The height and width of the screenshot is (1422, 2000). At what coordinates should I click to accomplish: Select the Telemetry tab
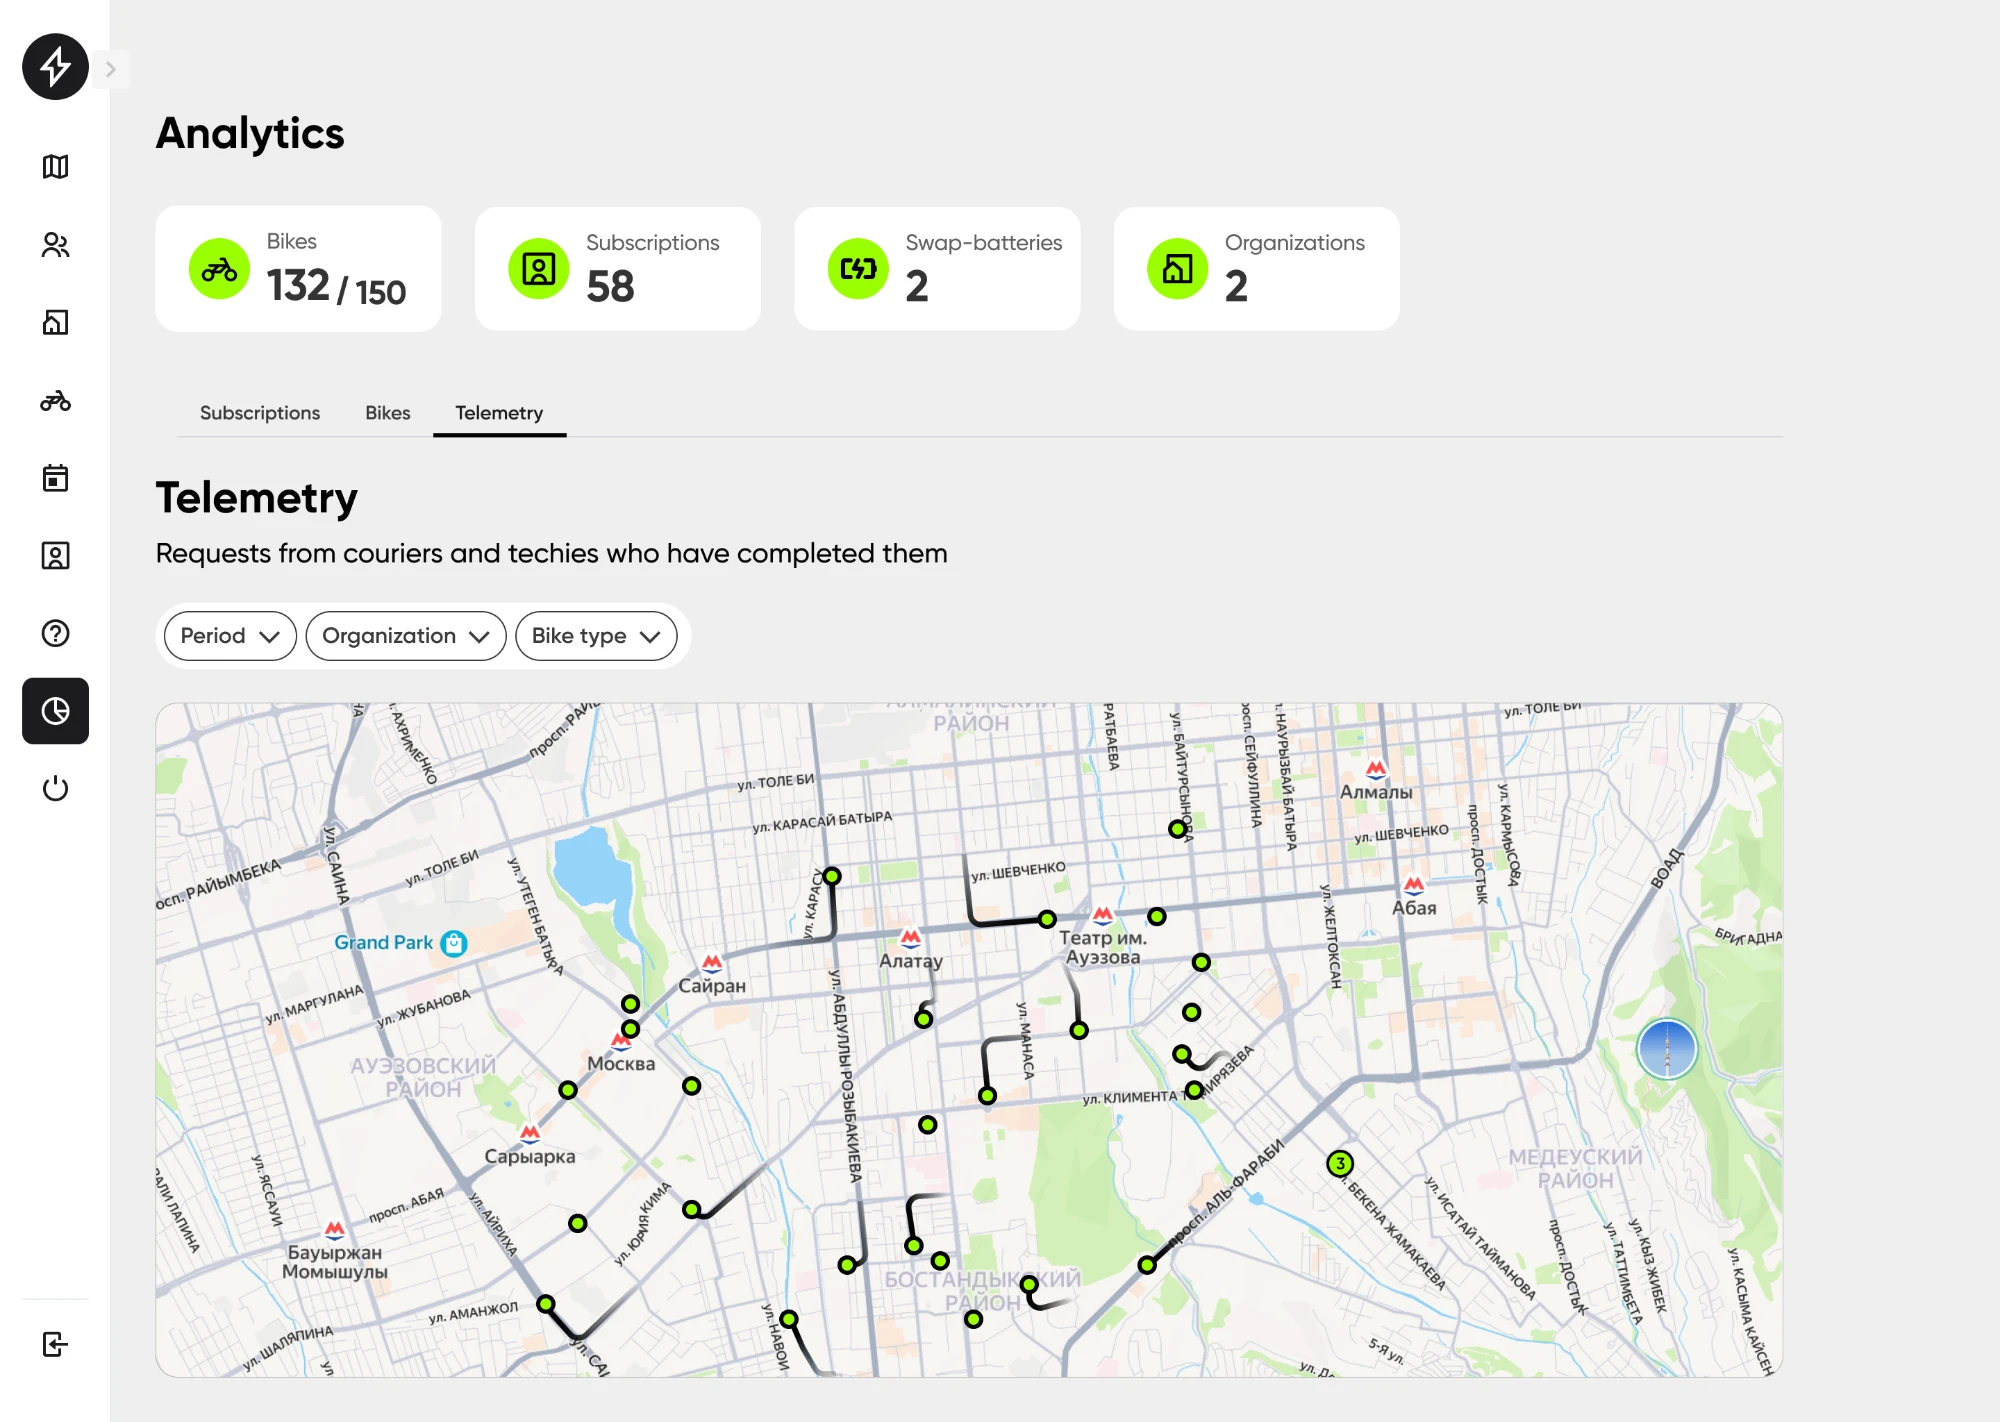(499, 413)
